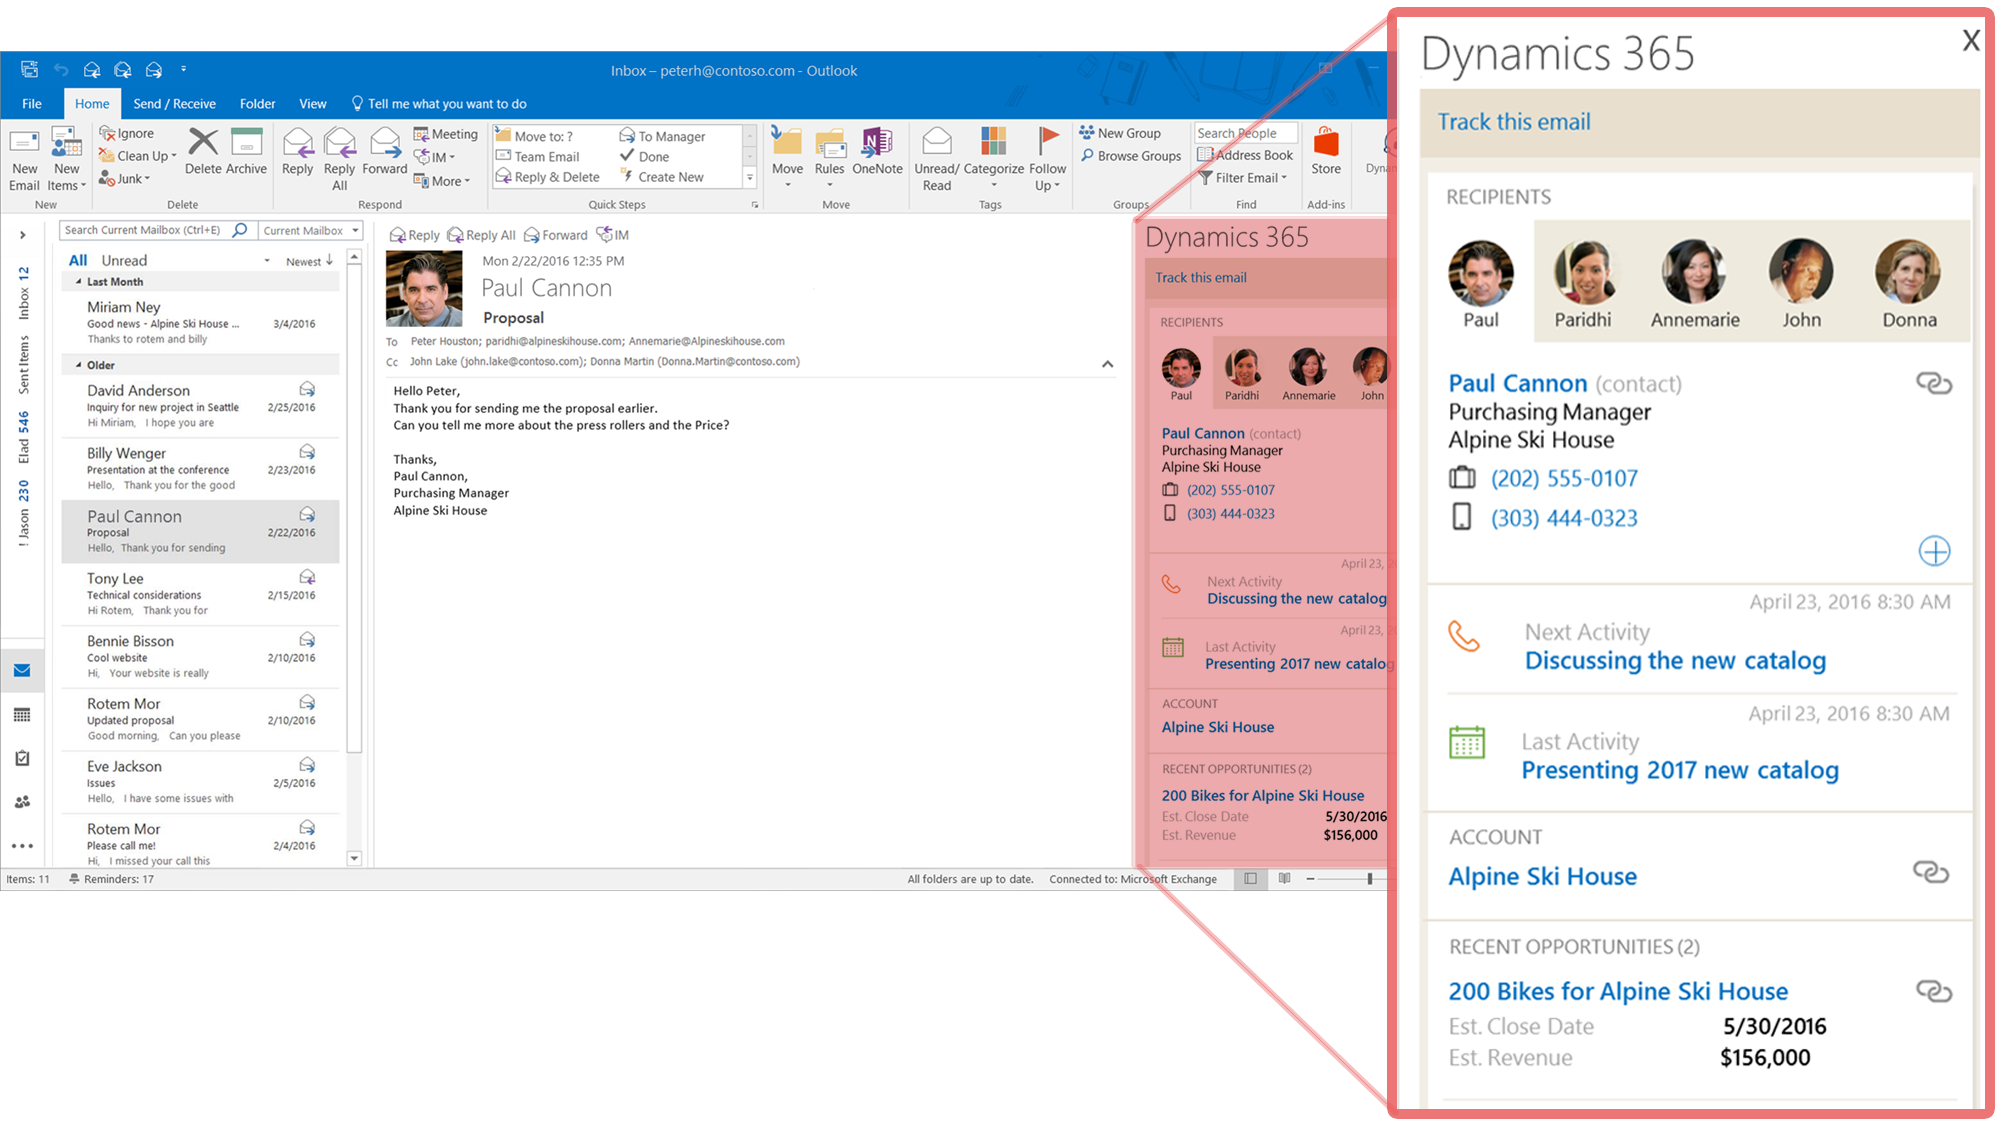This screenshot has height=1124, width=1999.
Task: Select Donna recipient photo
Action: [x=1908, y=272]
